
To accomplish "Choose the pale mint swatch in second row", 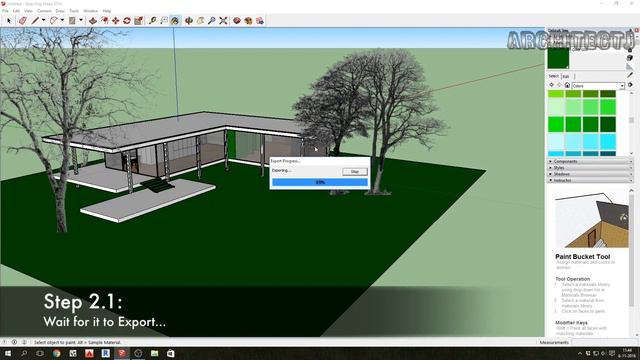I will [556, 107].
